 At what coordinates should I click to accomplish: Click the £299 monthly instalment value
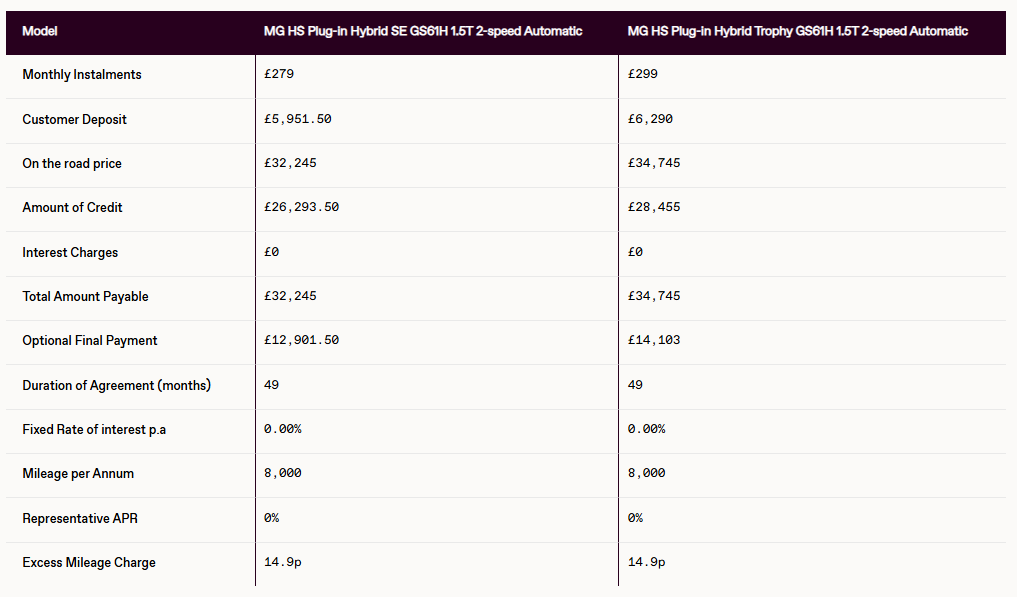pyautogui.click(x=643, y=75)
